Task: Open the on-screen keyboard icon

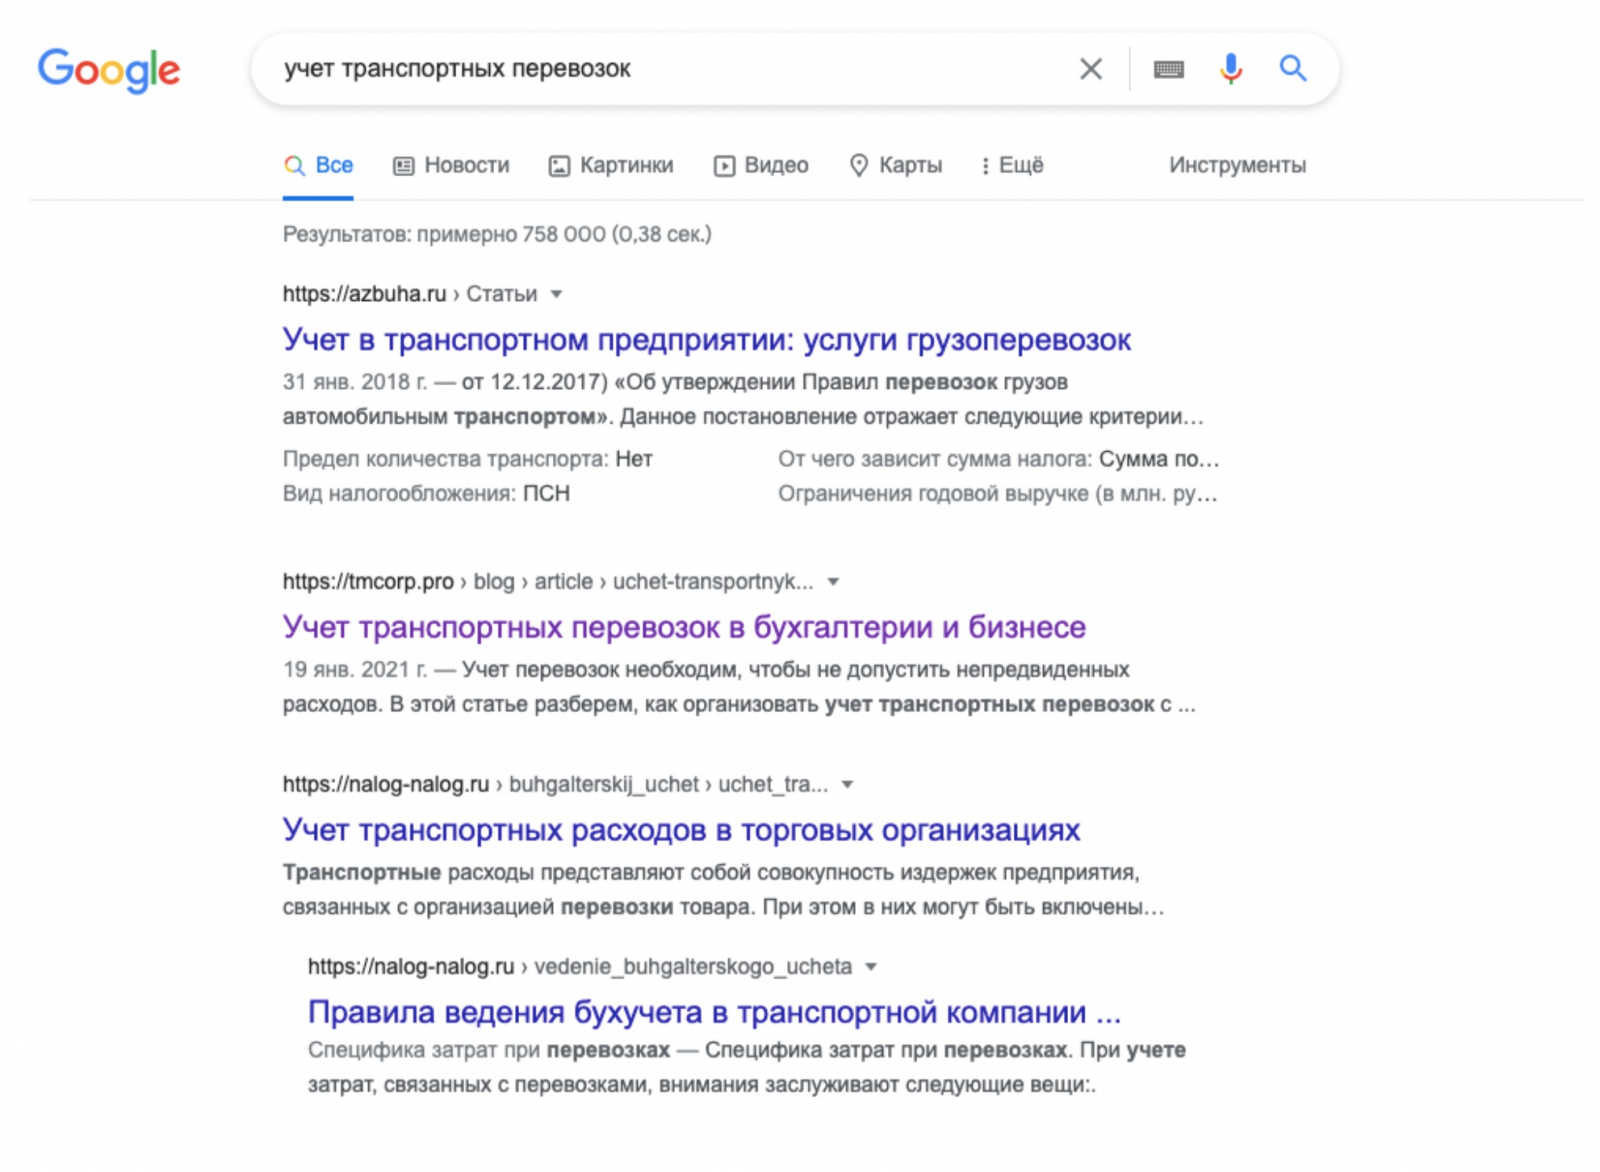Action: 1168,69
